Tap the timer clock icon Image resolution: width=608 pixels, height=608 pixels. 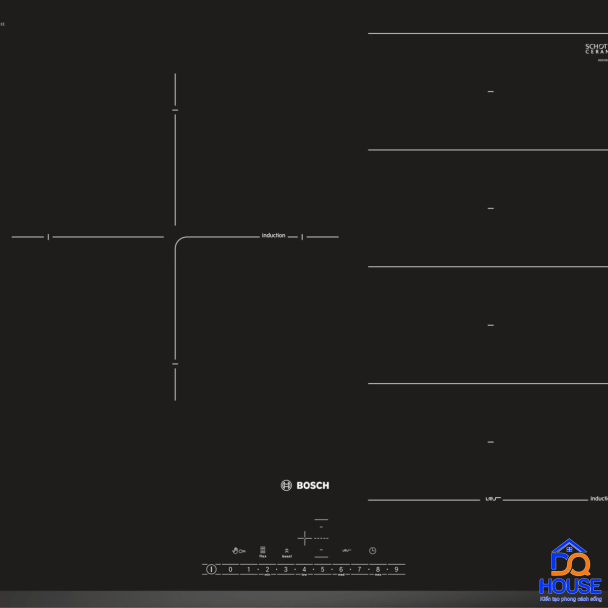click(x=373, y=551)
